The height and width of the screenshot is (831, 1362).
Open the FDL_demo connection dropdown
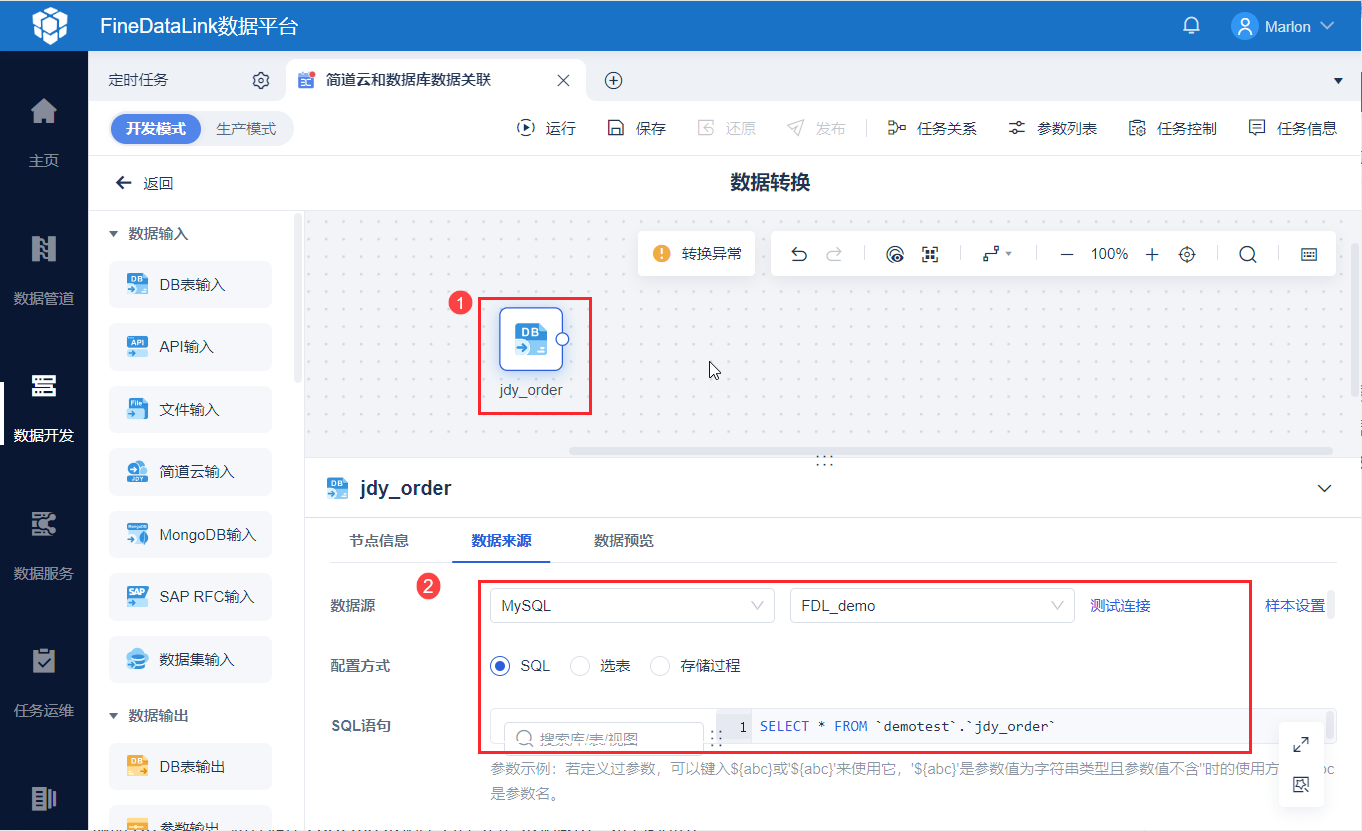[932, 606]
